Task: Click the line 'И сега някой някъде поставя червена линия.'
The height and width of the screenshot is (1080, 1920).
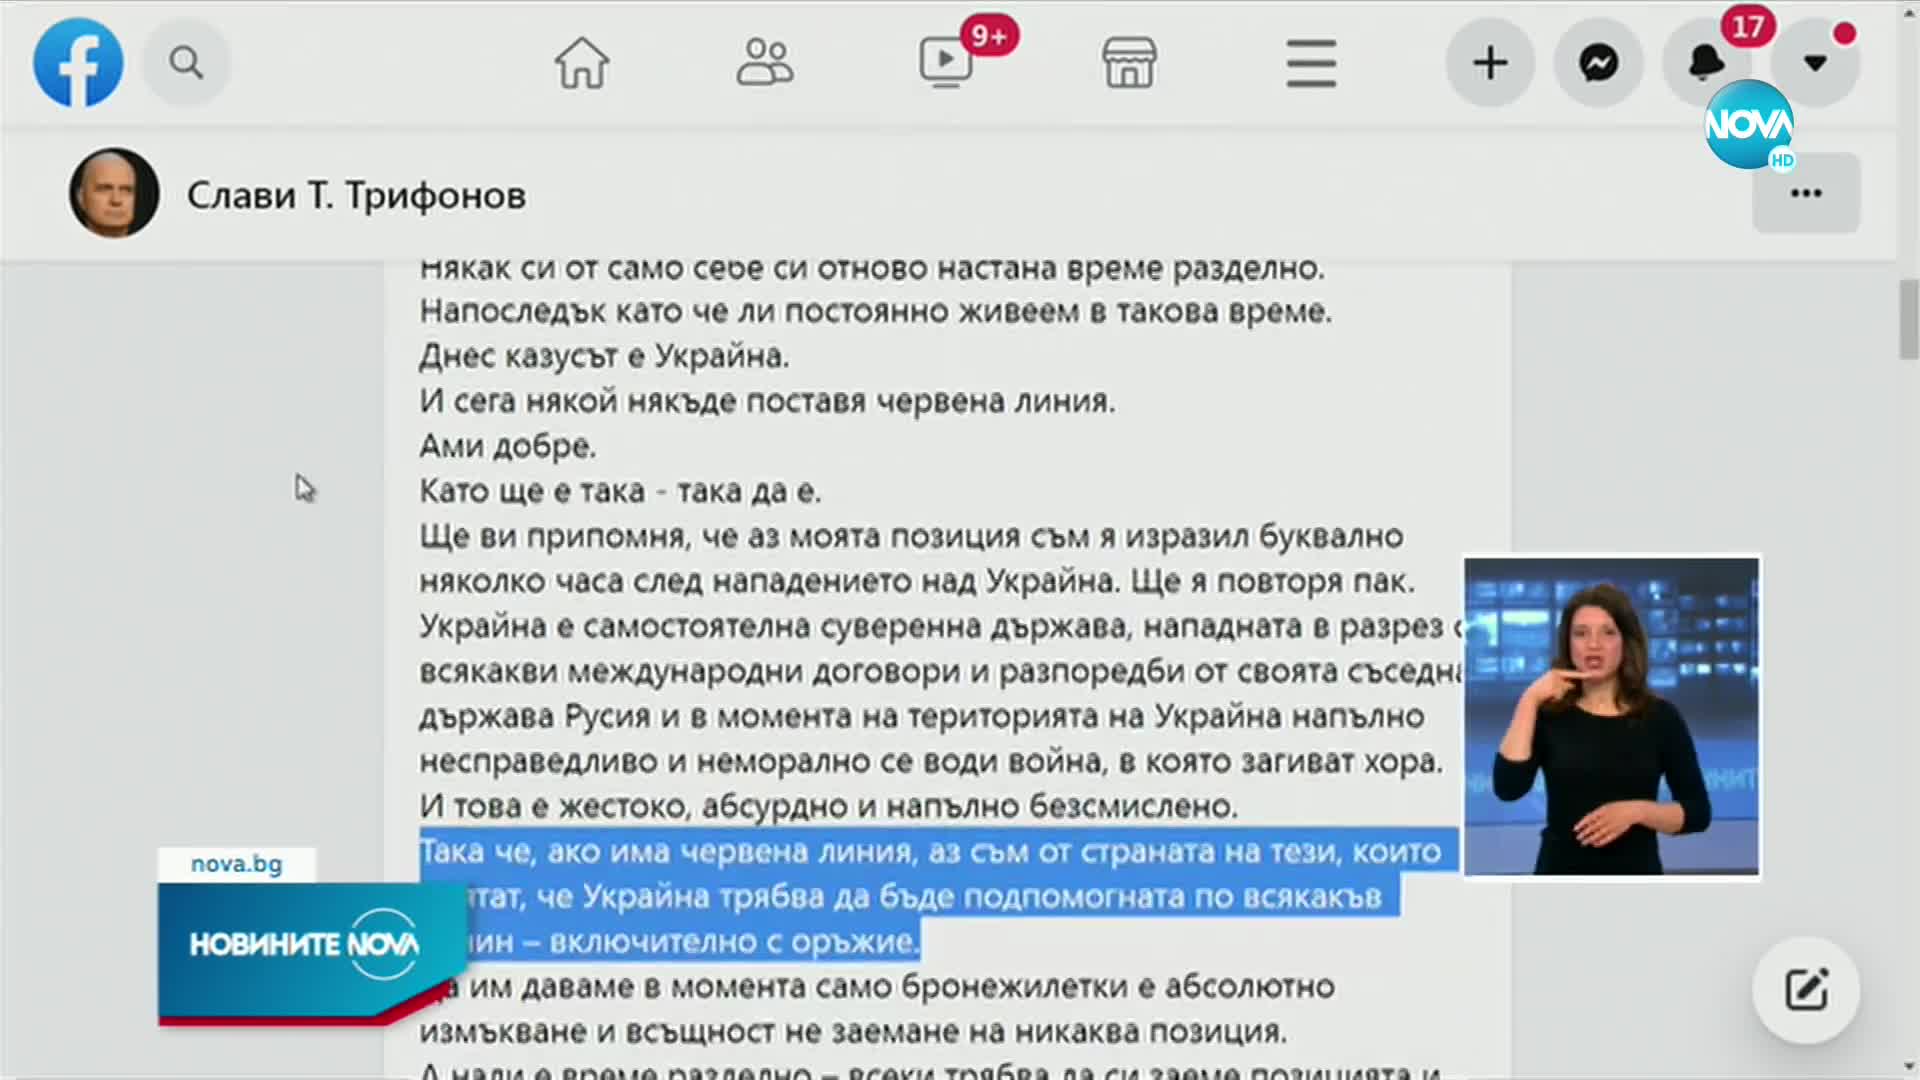Action: pyautogui.click(x=767, y=401)
